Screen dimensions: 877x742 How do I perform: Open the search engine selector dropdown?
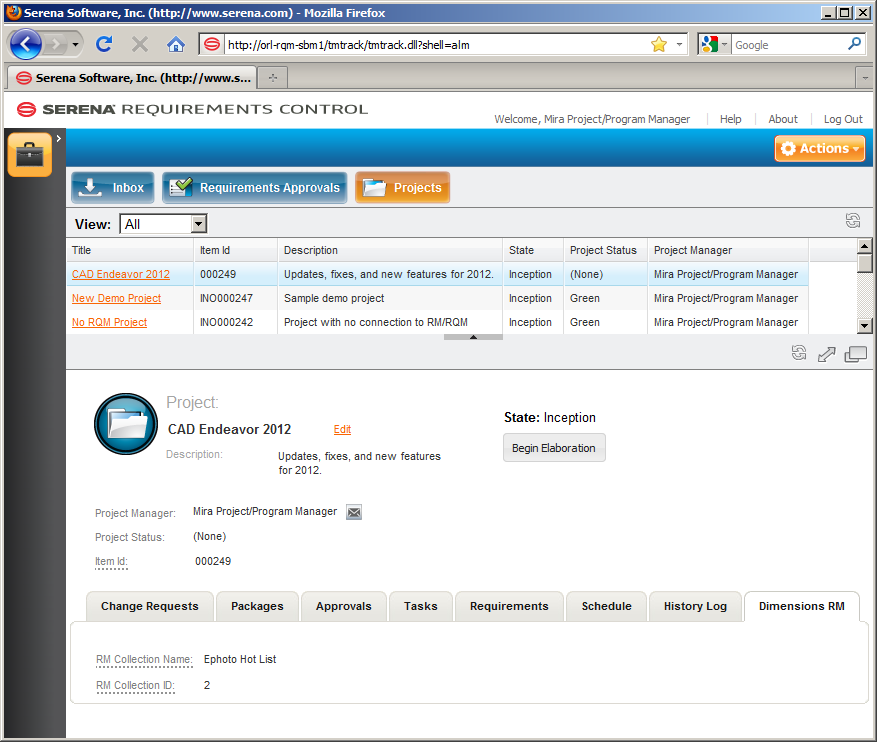coord(714,44)
